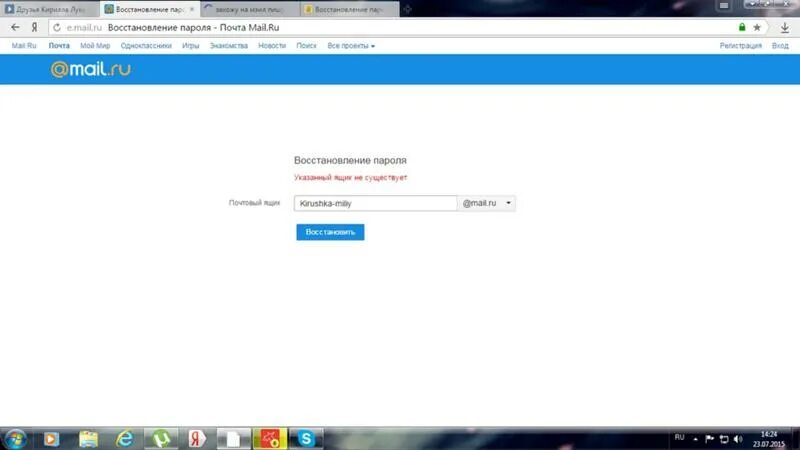Switch to the Друзья Кирилла tab
The image size is (800, 450).
click(x=50, y=9)
